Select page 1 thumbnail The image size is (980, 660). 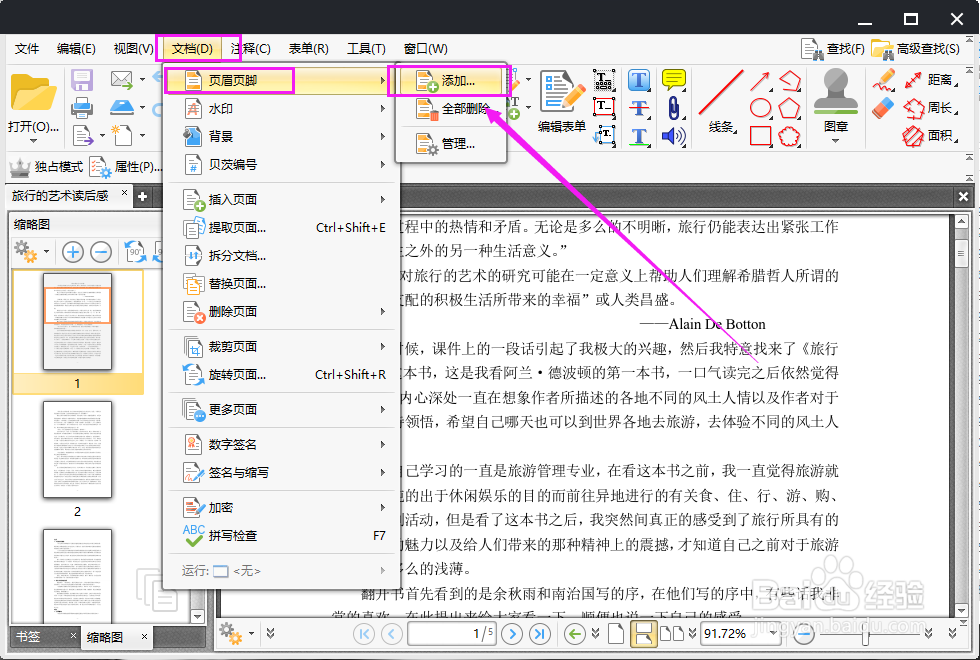78,321
